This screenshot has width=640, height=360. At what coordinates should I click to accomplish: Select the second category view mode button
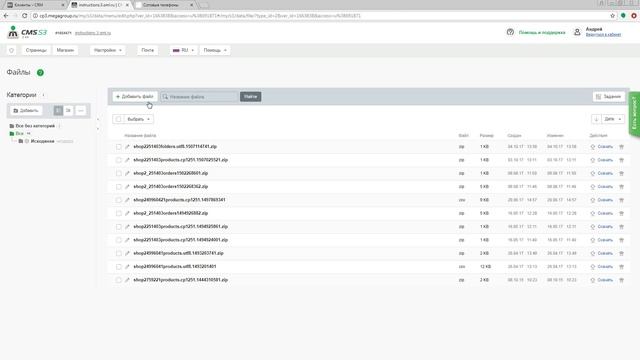click(68, 111)
